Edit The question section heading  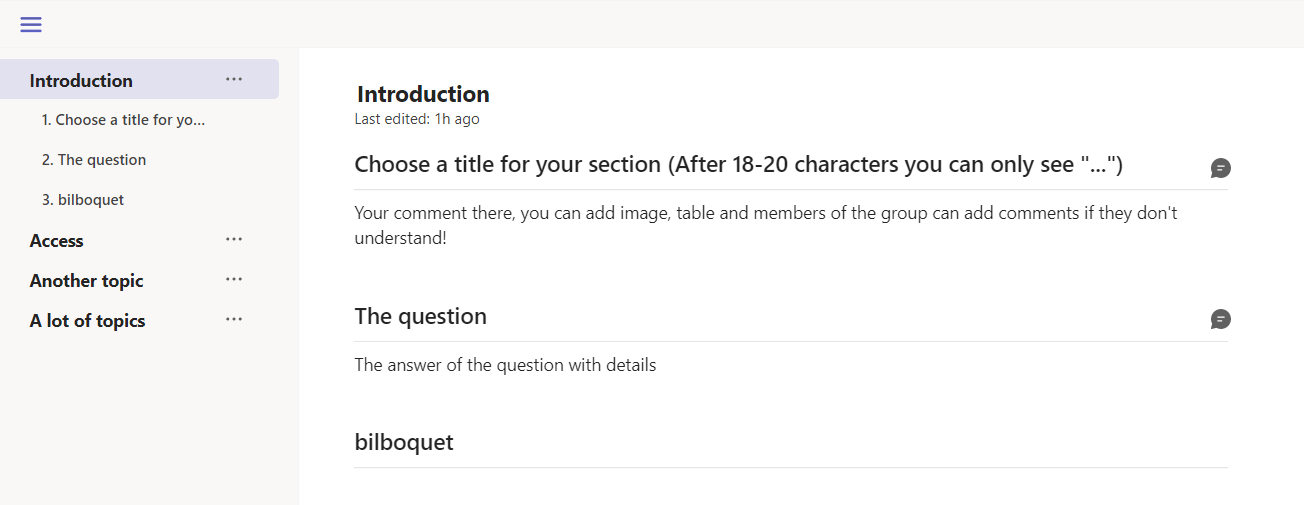[420, 317]
